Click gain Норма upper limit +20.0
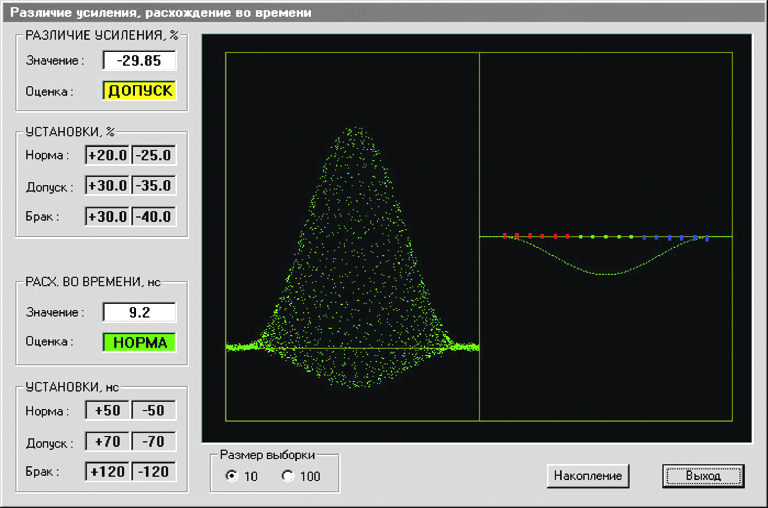Image resolution: width=768 pixels, height=508 pixels. tap(107, 155)
